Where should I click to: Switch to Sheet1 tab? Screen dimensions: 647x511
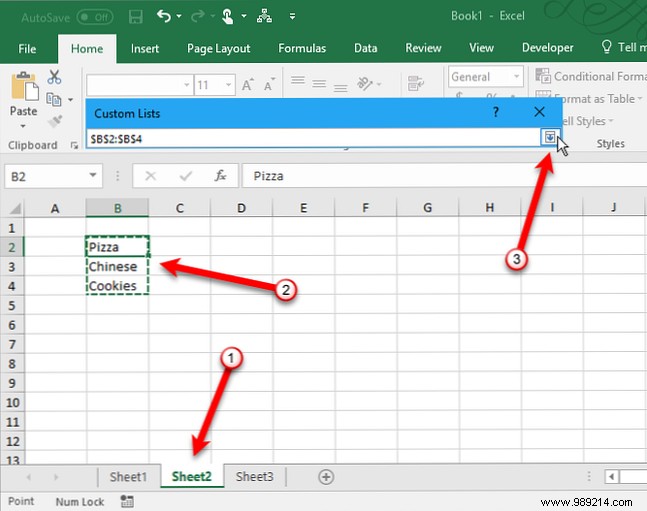tap(128, 477)
